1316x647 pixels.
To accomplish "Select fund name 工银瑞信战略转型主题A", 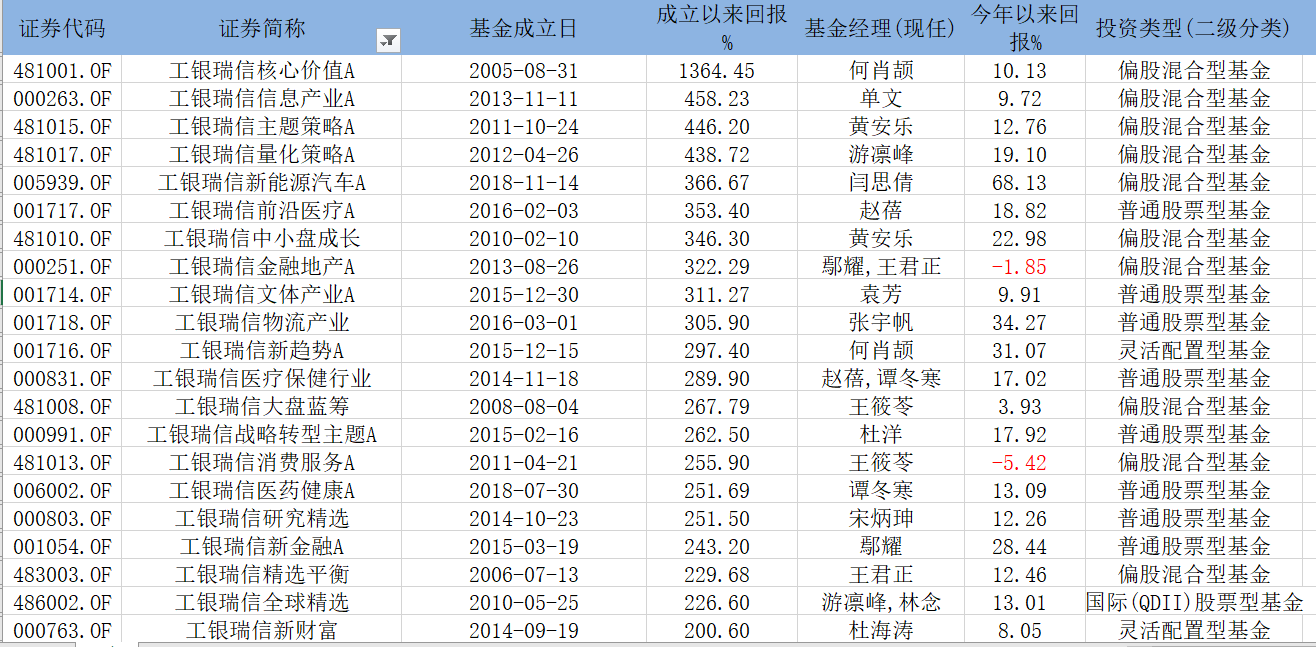I will [262, 434].
